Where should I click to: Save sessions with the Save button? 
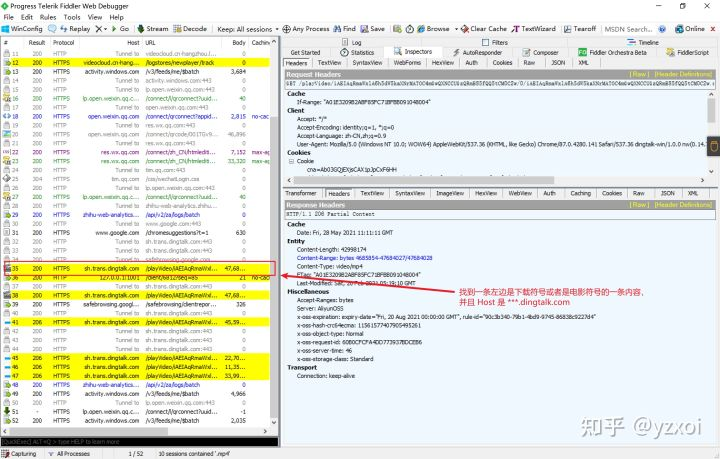(372, 29)
